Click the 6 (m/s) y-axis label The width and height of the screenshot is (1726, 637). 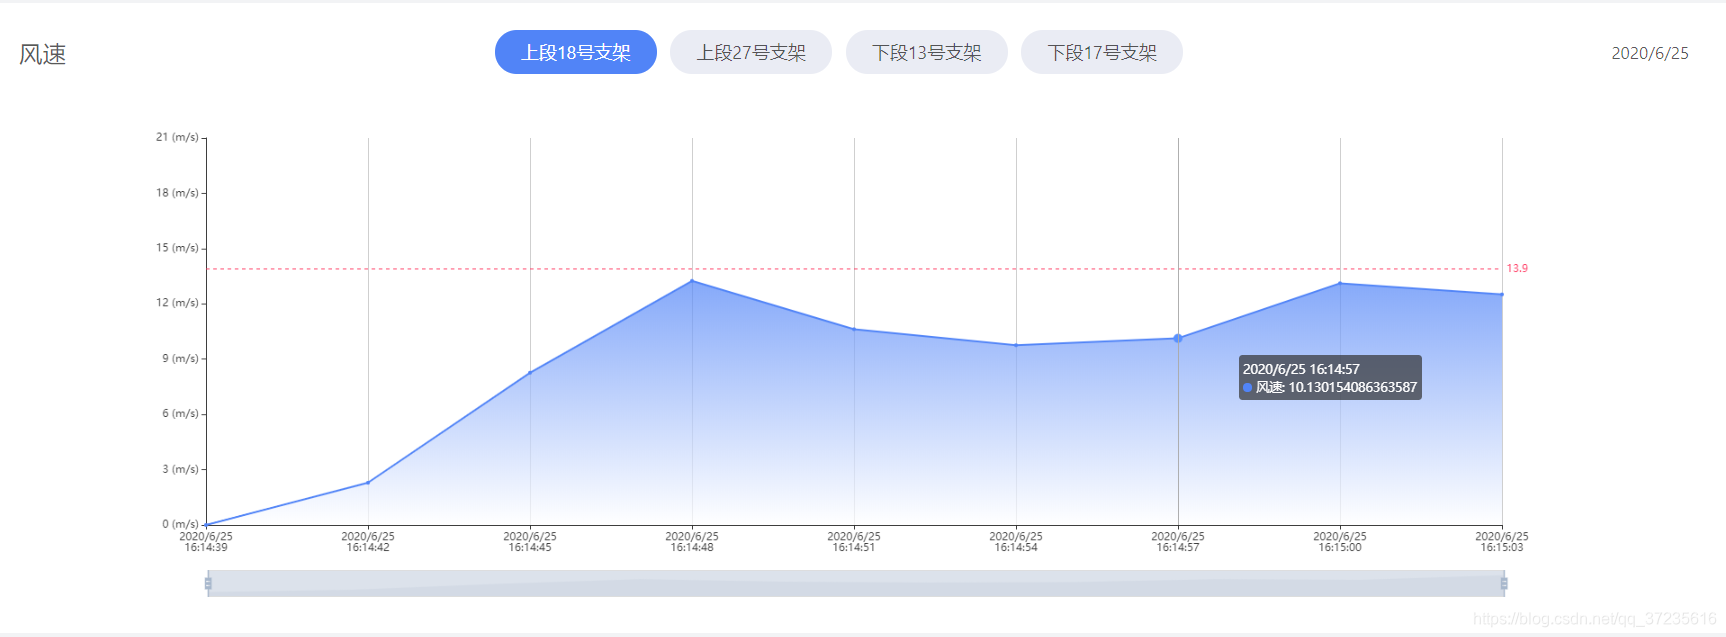pyautogui.click(x=180, y=414)
